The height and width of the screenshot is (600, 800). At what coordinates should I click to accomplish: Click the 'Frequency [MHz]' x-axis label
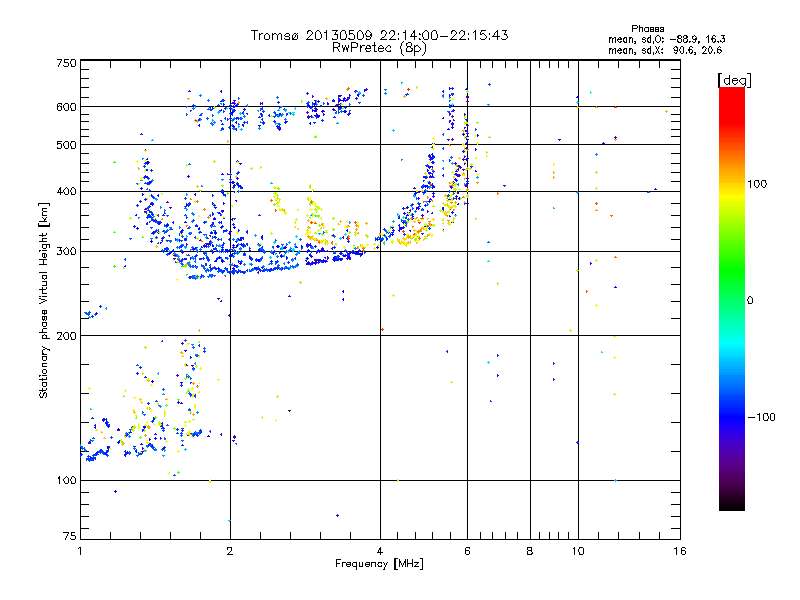click(x=379, y=564)
